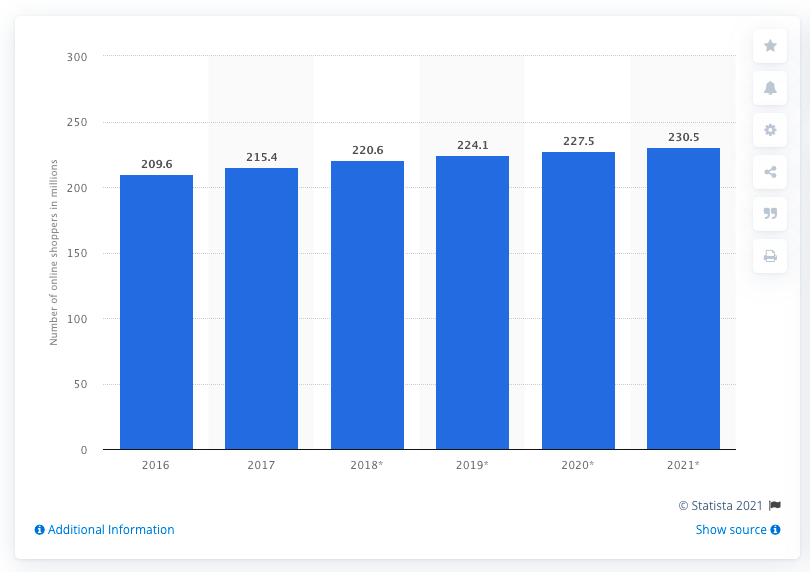Screen dimensions: 810x572
Task: Click the 2019* x-axis label
Action: pyautogui.click(x=472, y=465)
